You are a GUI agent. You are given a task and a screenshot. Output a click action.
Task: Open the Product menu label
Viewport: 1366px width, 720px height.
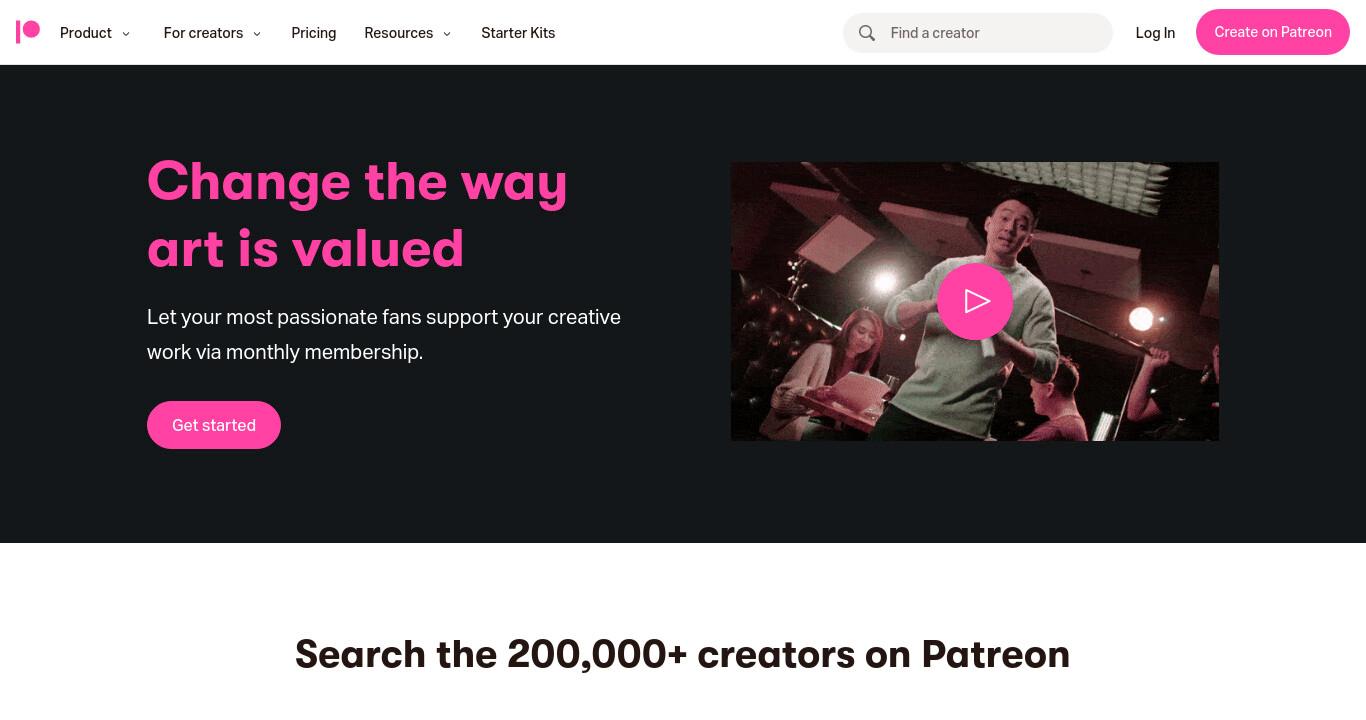86,33
